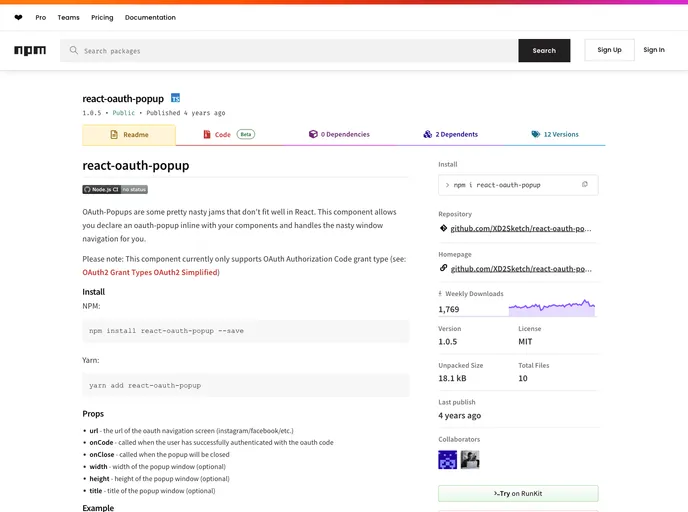Click the onClose prop list item

coord(159,455)
